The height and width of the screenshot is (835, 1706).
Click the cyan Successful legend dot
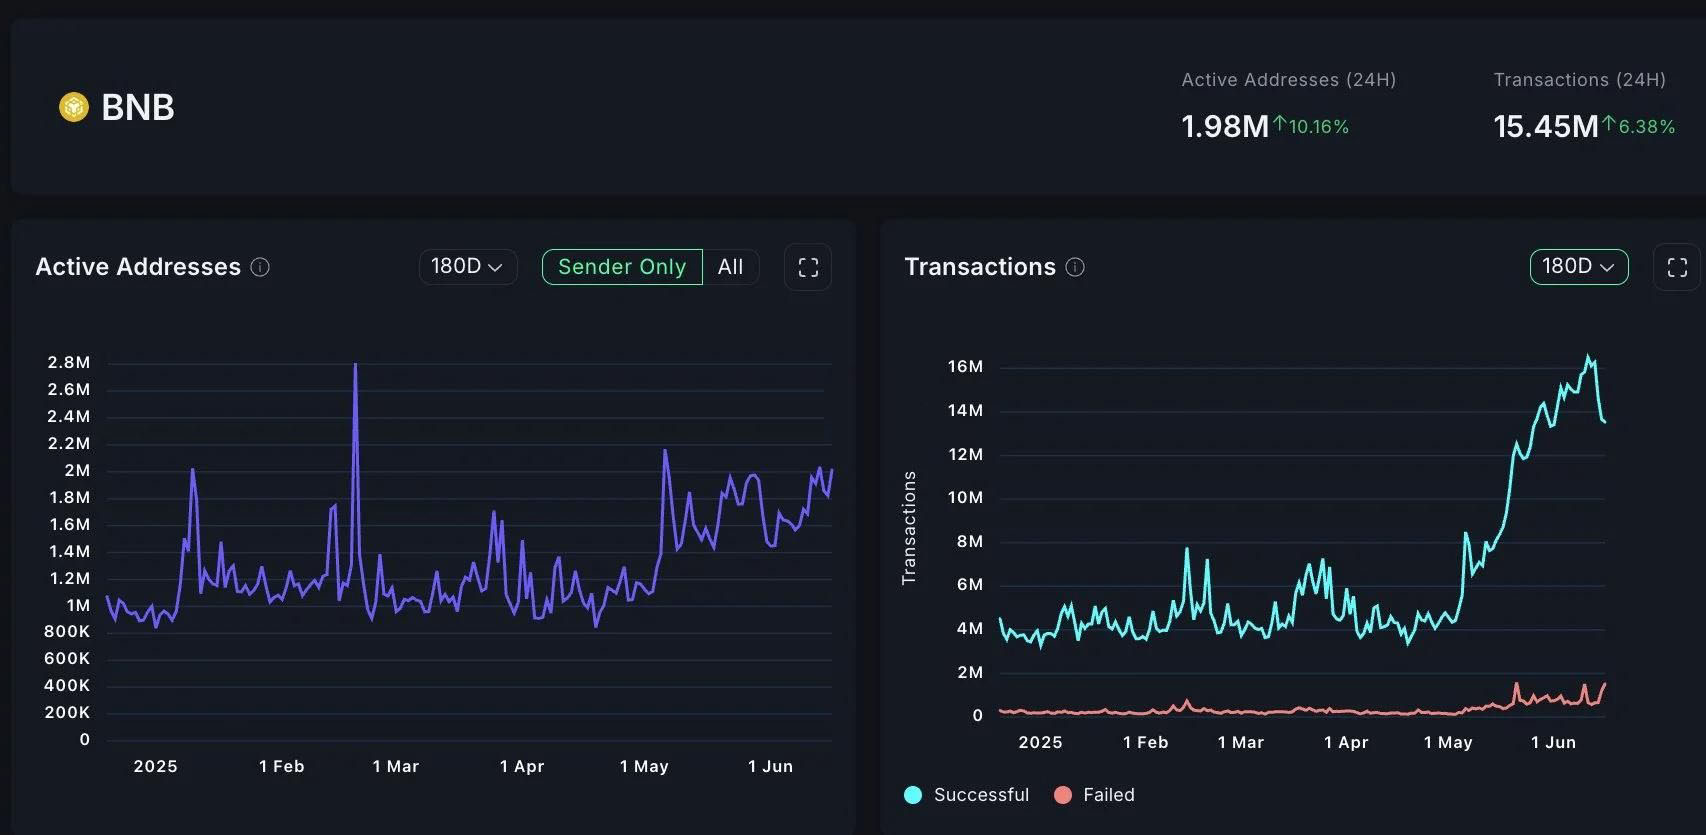(x=912, y=795)
